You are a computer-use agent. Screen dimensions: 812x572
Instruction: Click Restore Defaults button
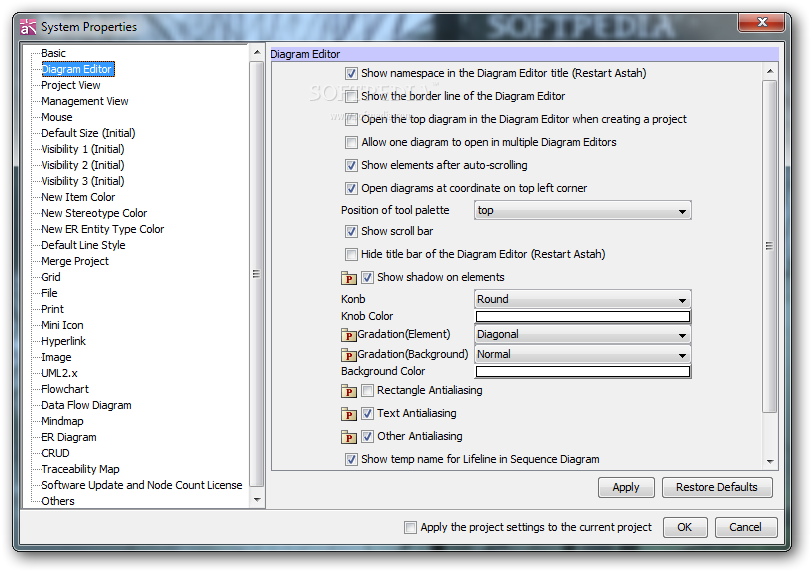[717, 488]
